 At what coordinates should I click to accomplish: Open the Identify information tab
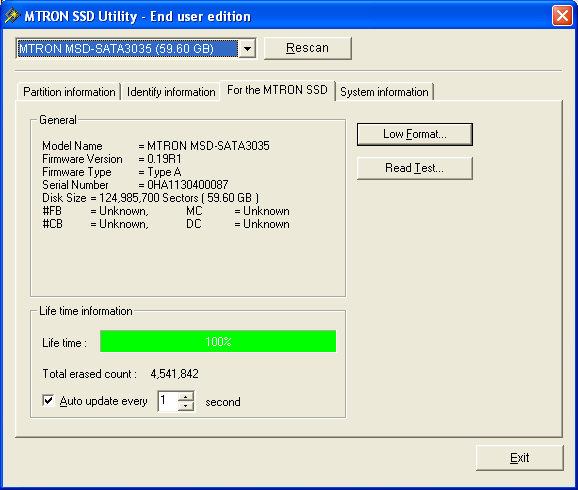pyautogui.click(x=171, y=92)
